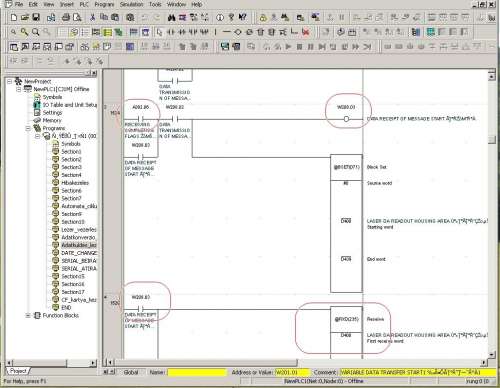Open the PLC menu
Viewport: 500px width, 388px height.
[84, 4]
